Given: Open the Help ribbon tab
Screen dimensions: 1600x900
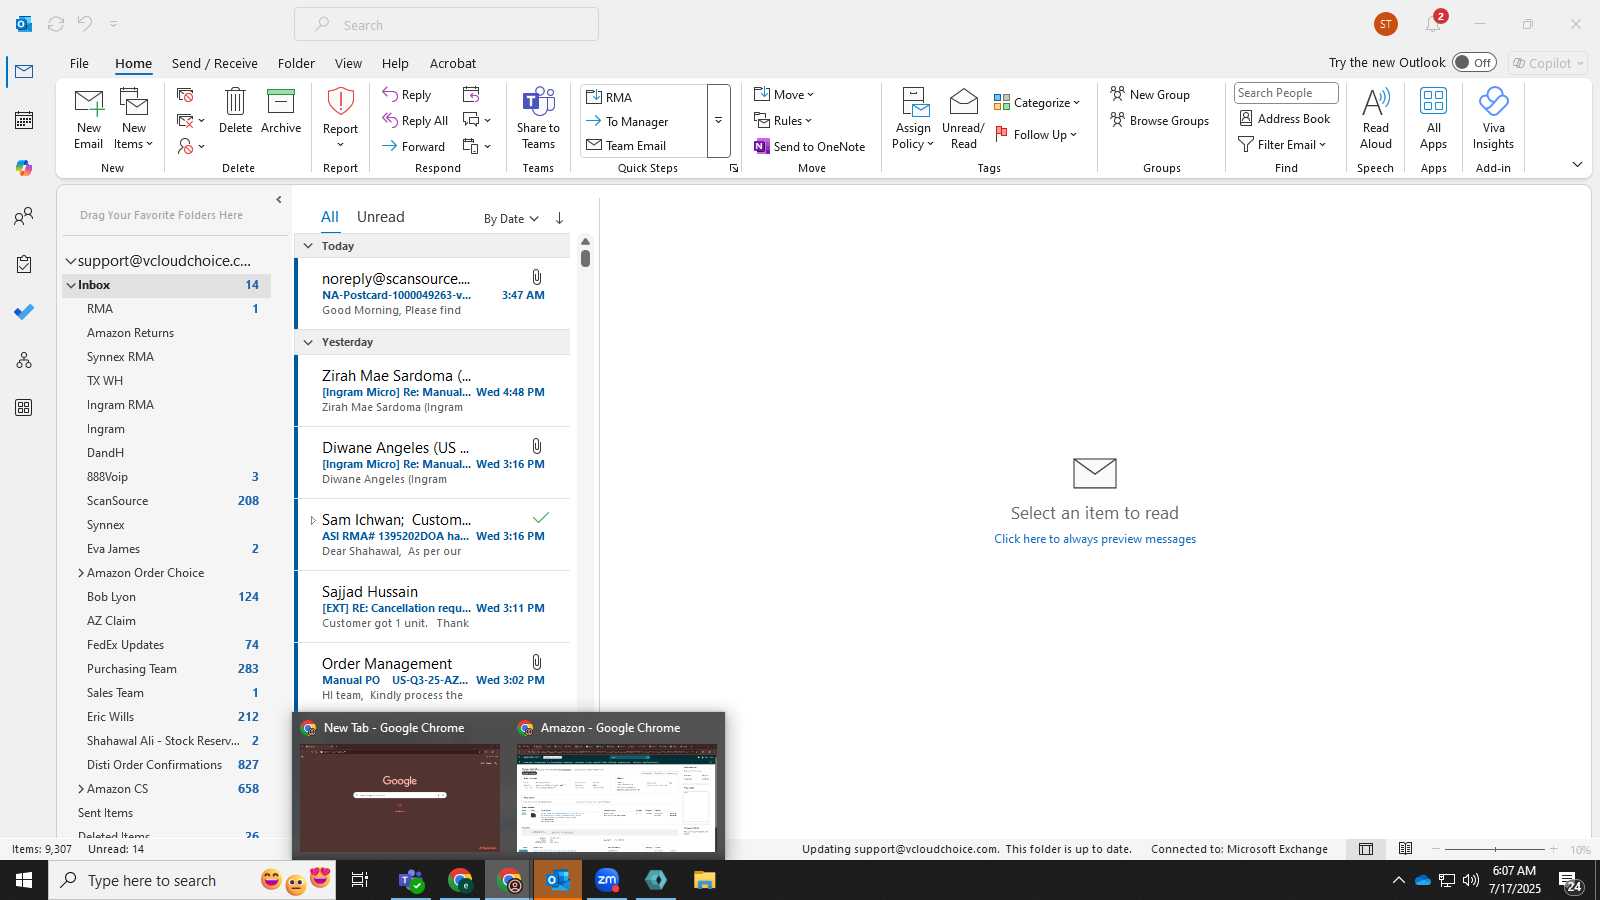Looking at the screenshot, I should point(395,63).
